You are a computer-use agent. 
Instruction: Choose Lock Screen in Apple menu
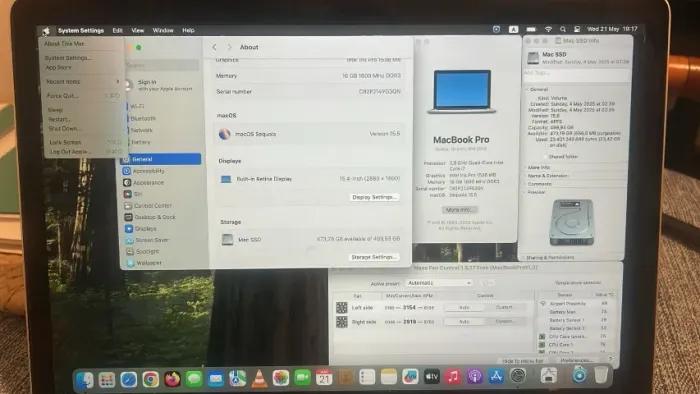click(x=84, y=142)
